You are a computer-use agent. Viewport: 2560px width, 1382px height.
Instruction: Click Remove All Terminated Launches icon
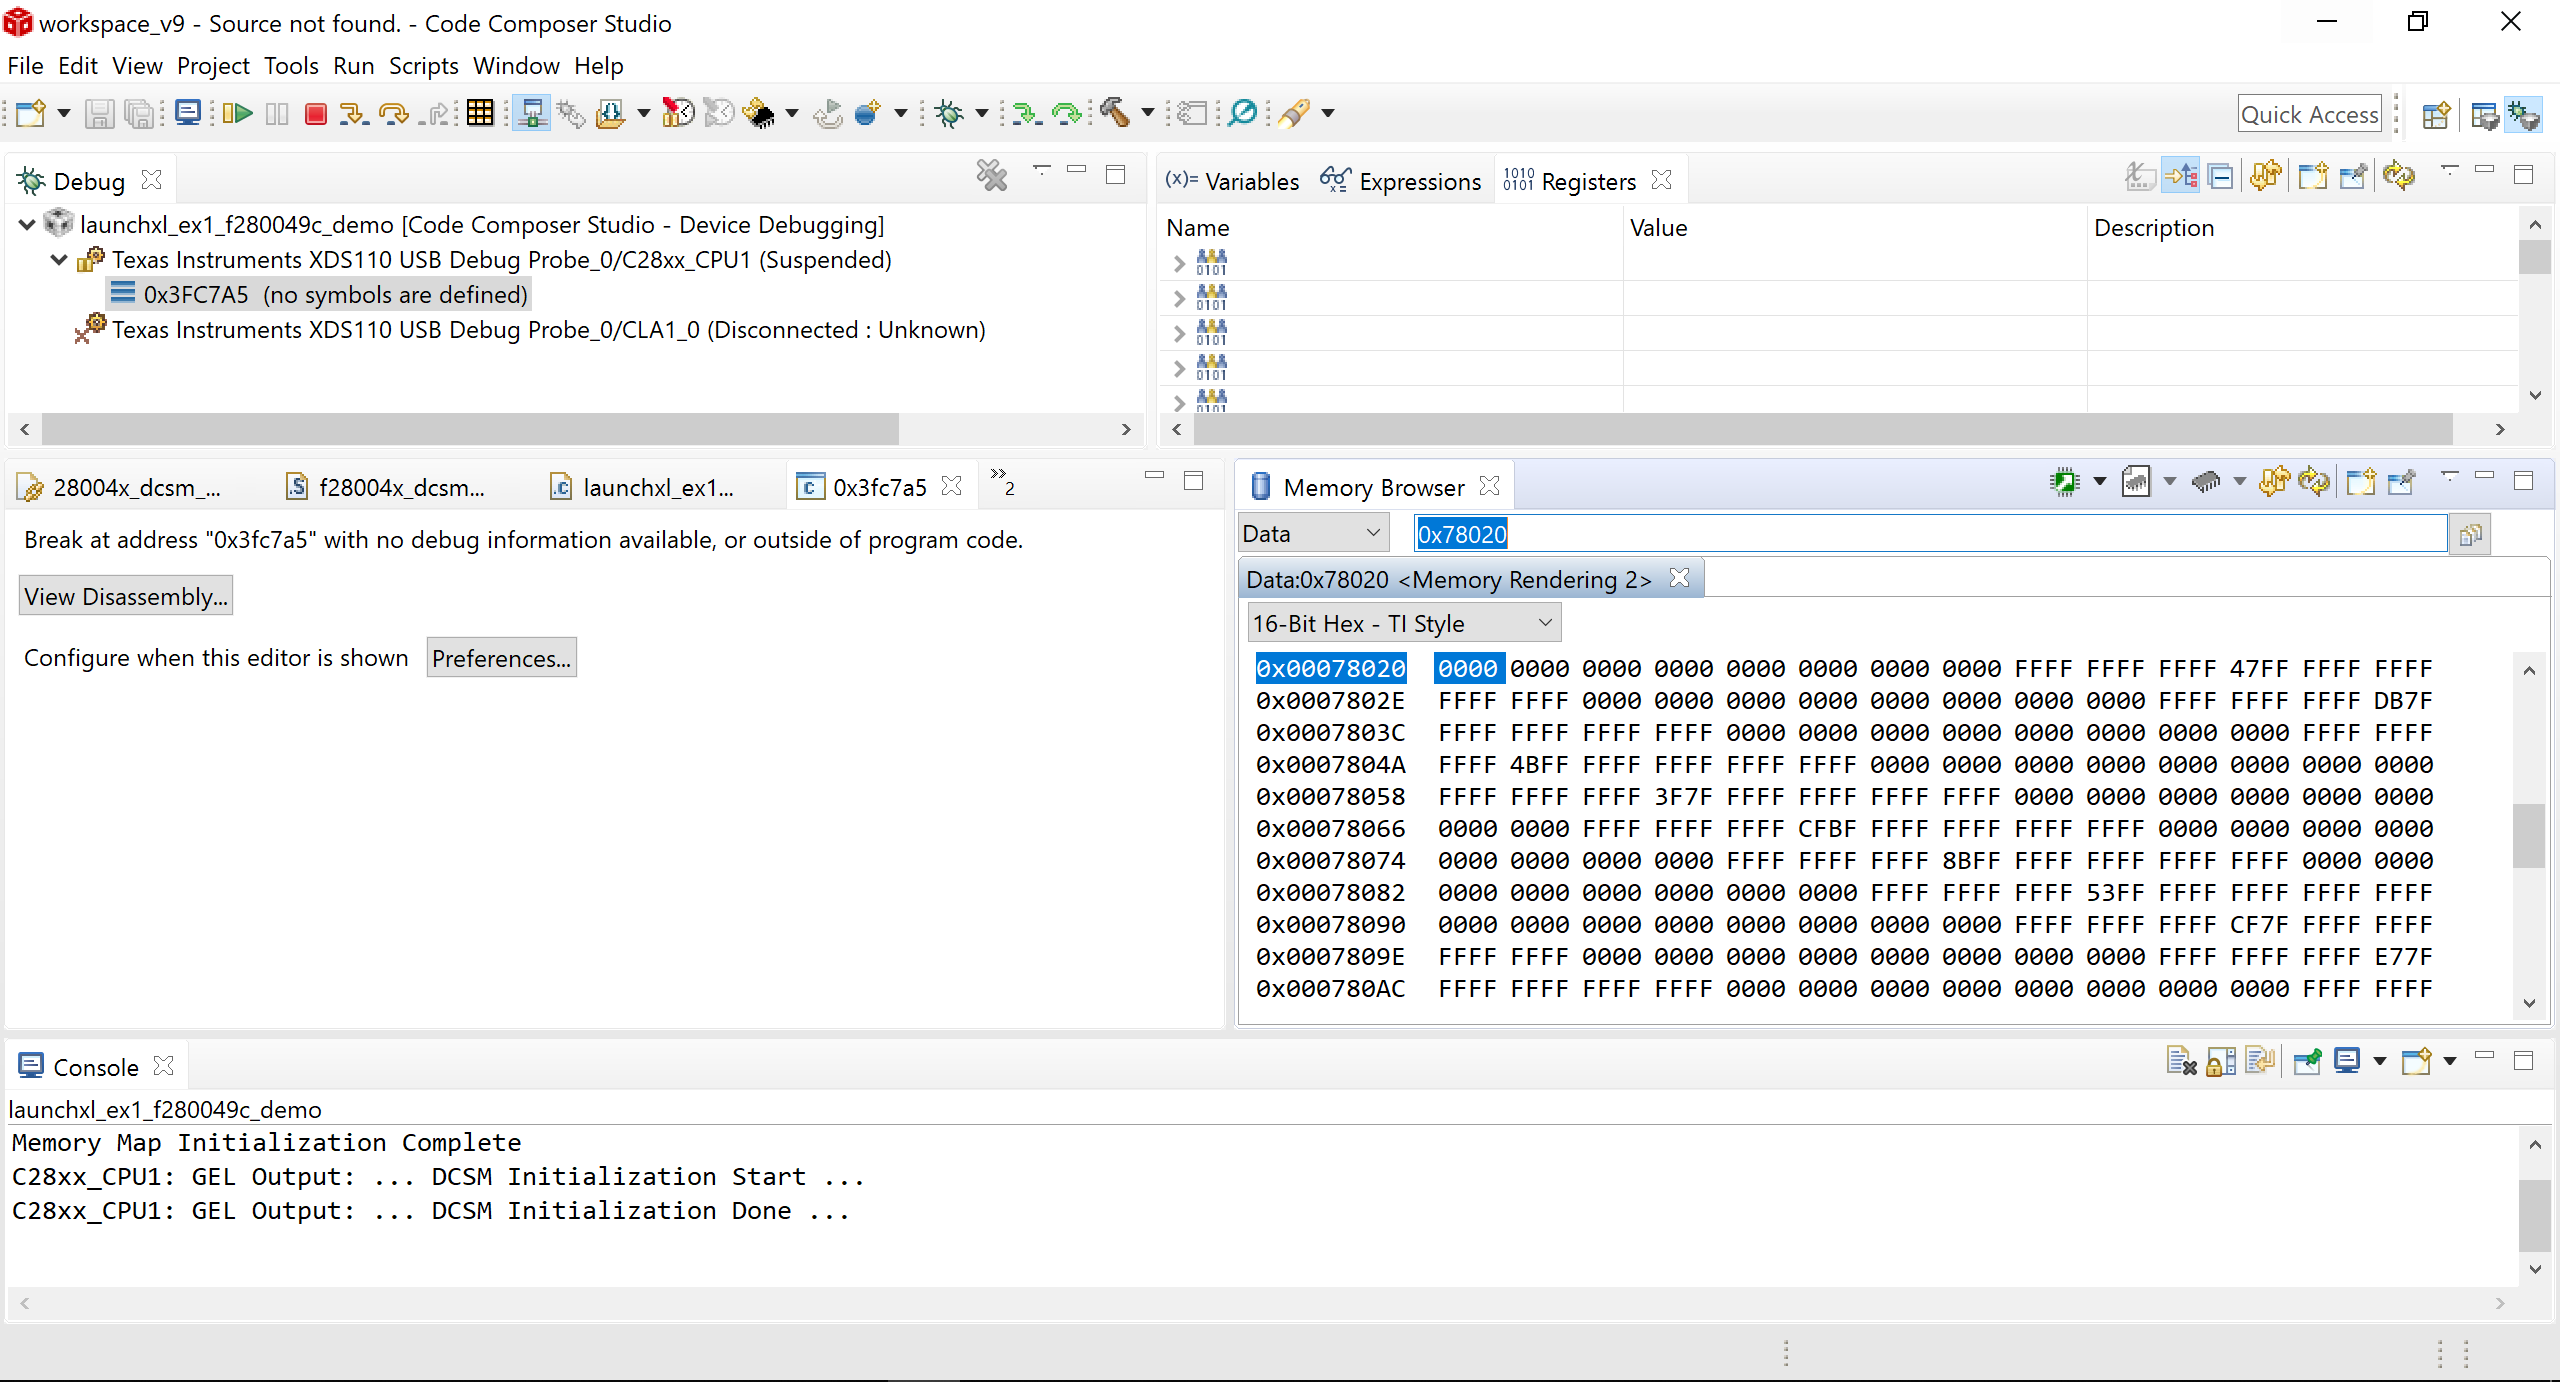point(991,176)
